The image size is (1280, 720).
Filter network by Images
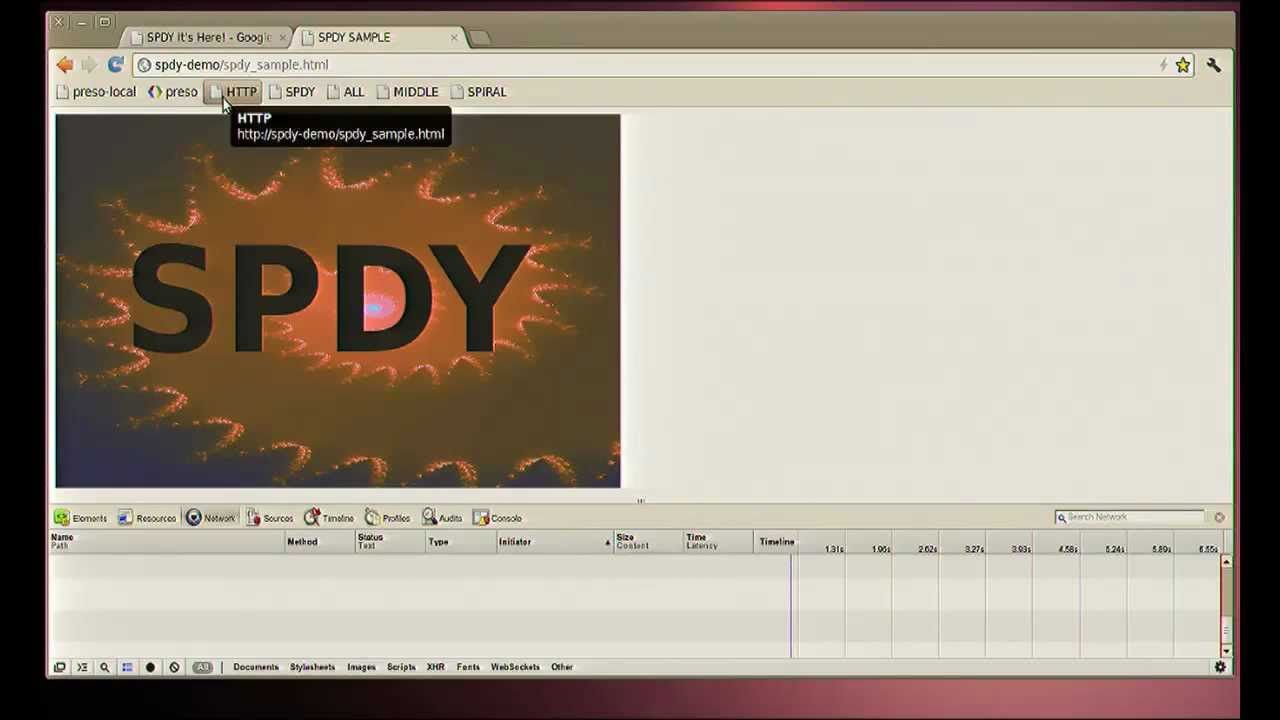[361, 667]
